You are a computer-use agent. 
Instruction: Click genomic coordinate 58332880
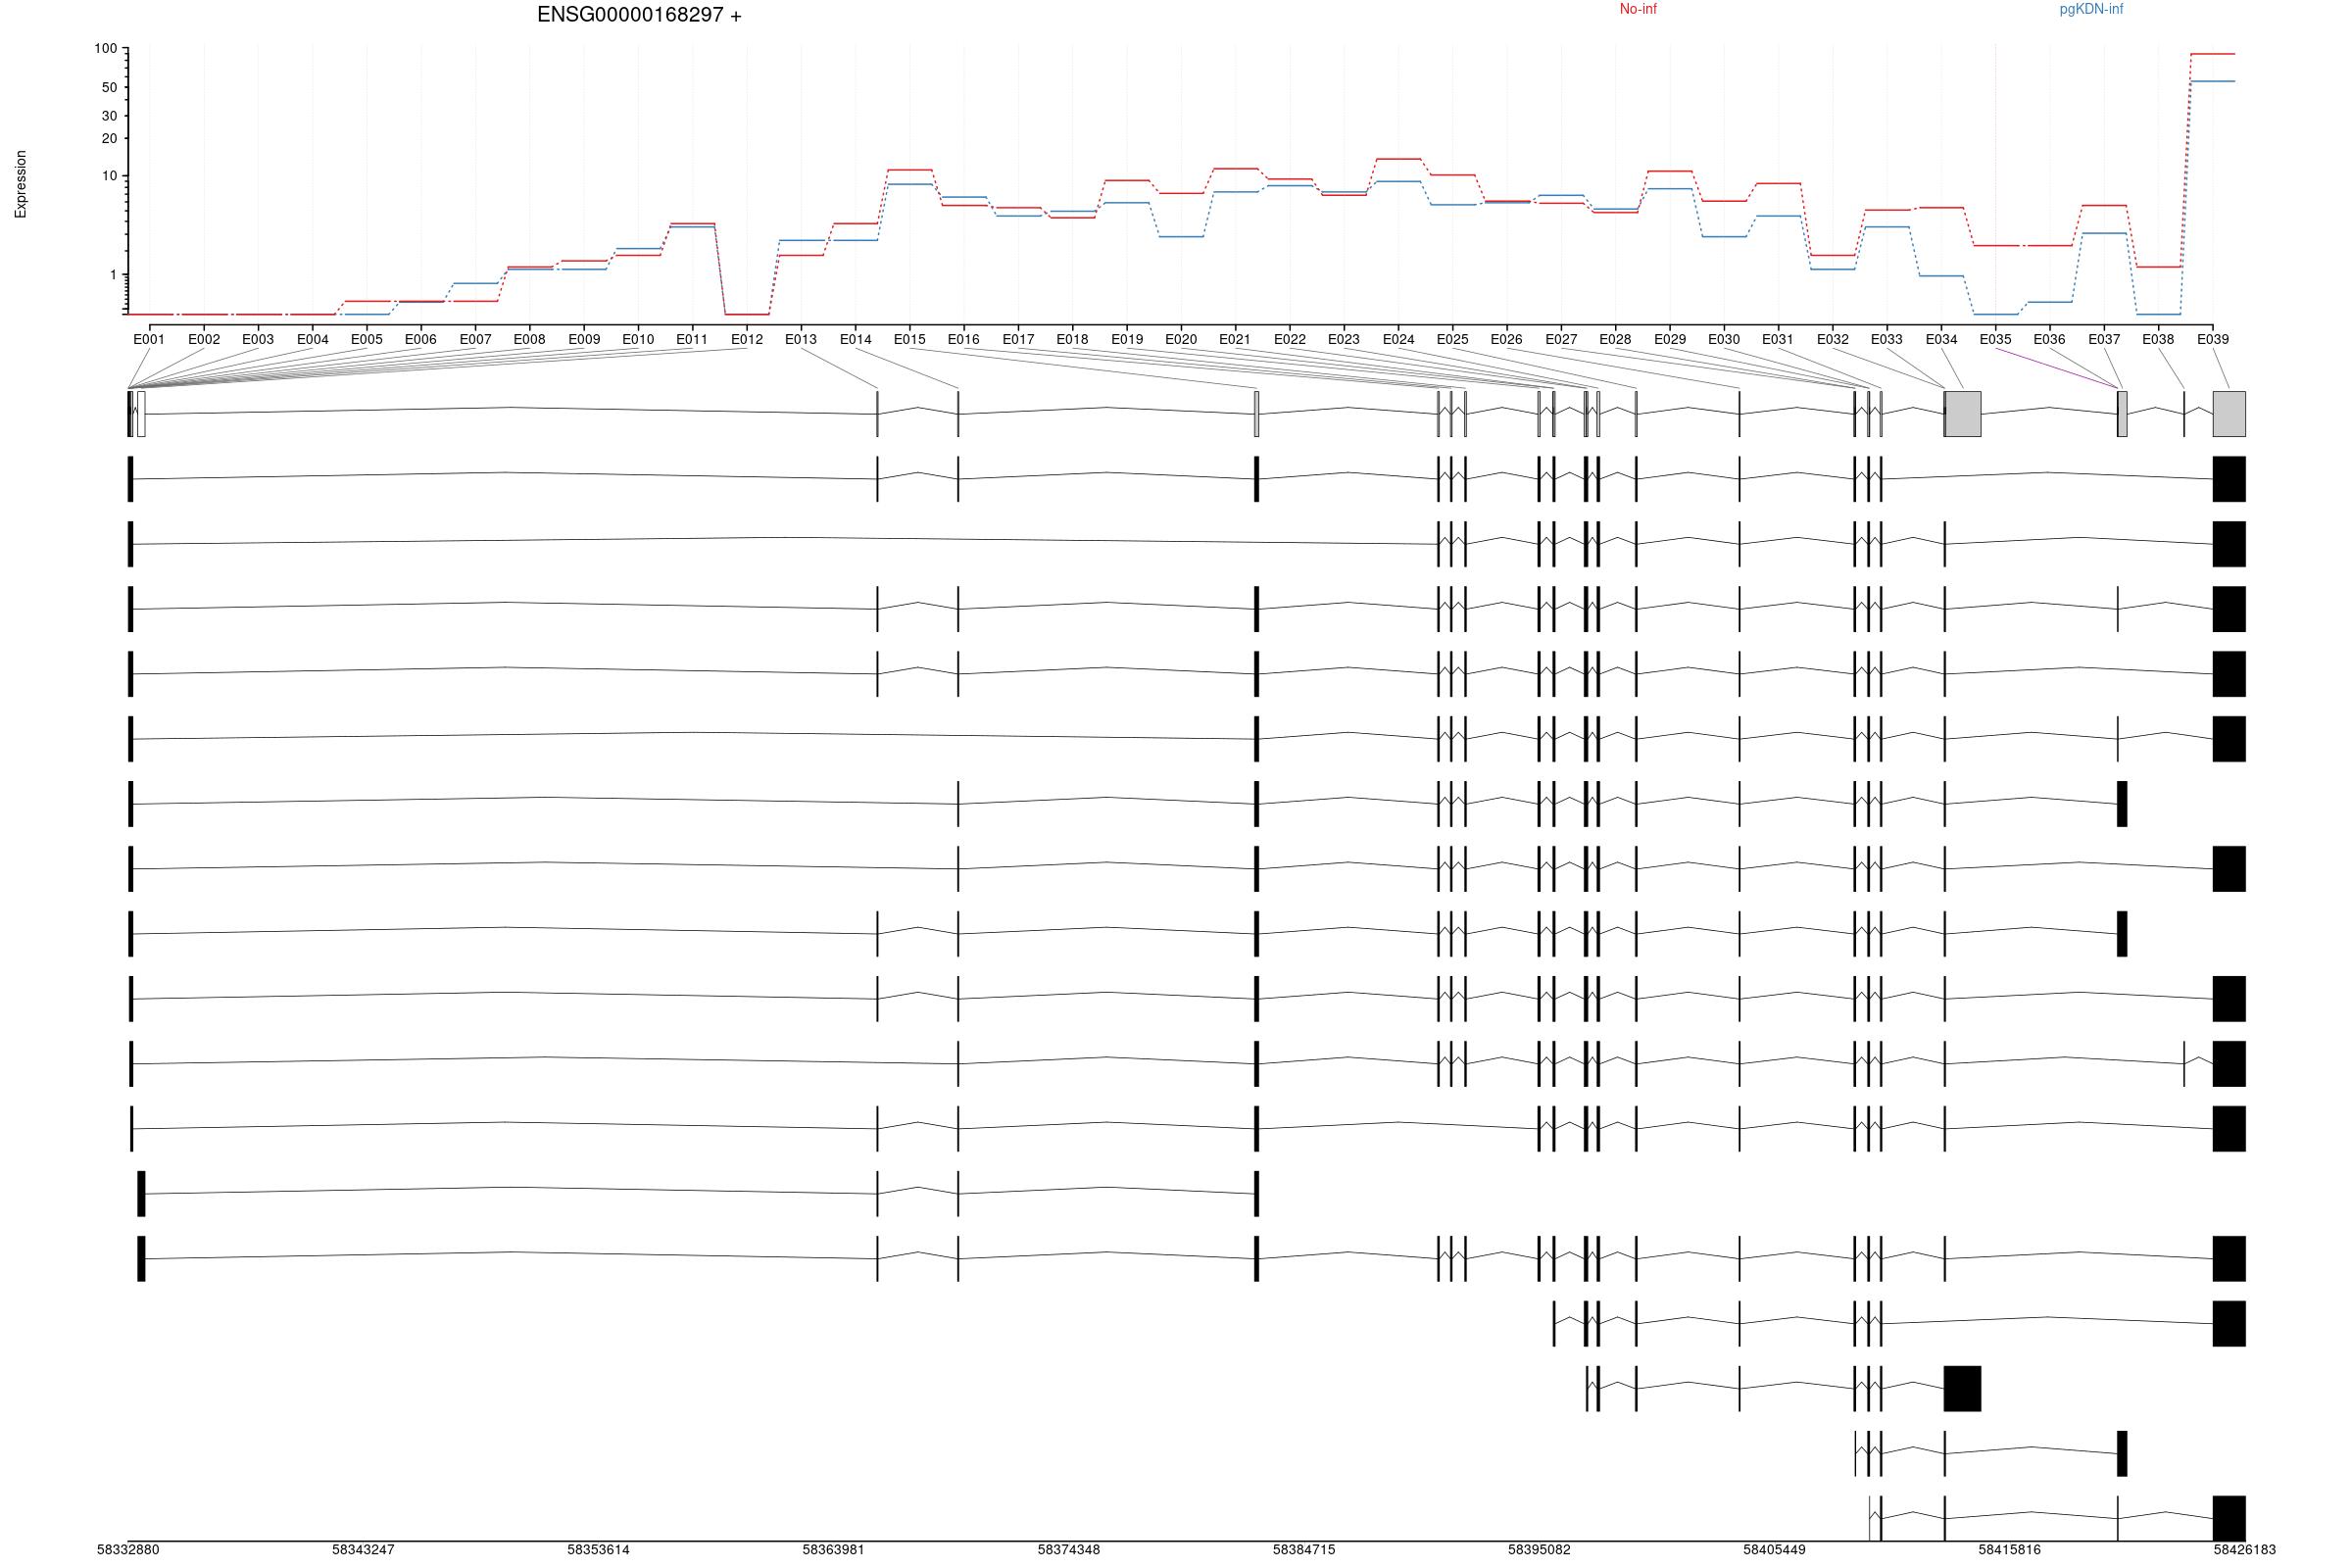[128, 1550]
